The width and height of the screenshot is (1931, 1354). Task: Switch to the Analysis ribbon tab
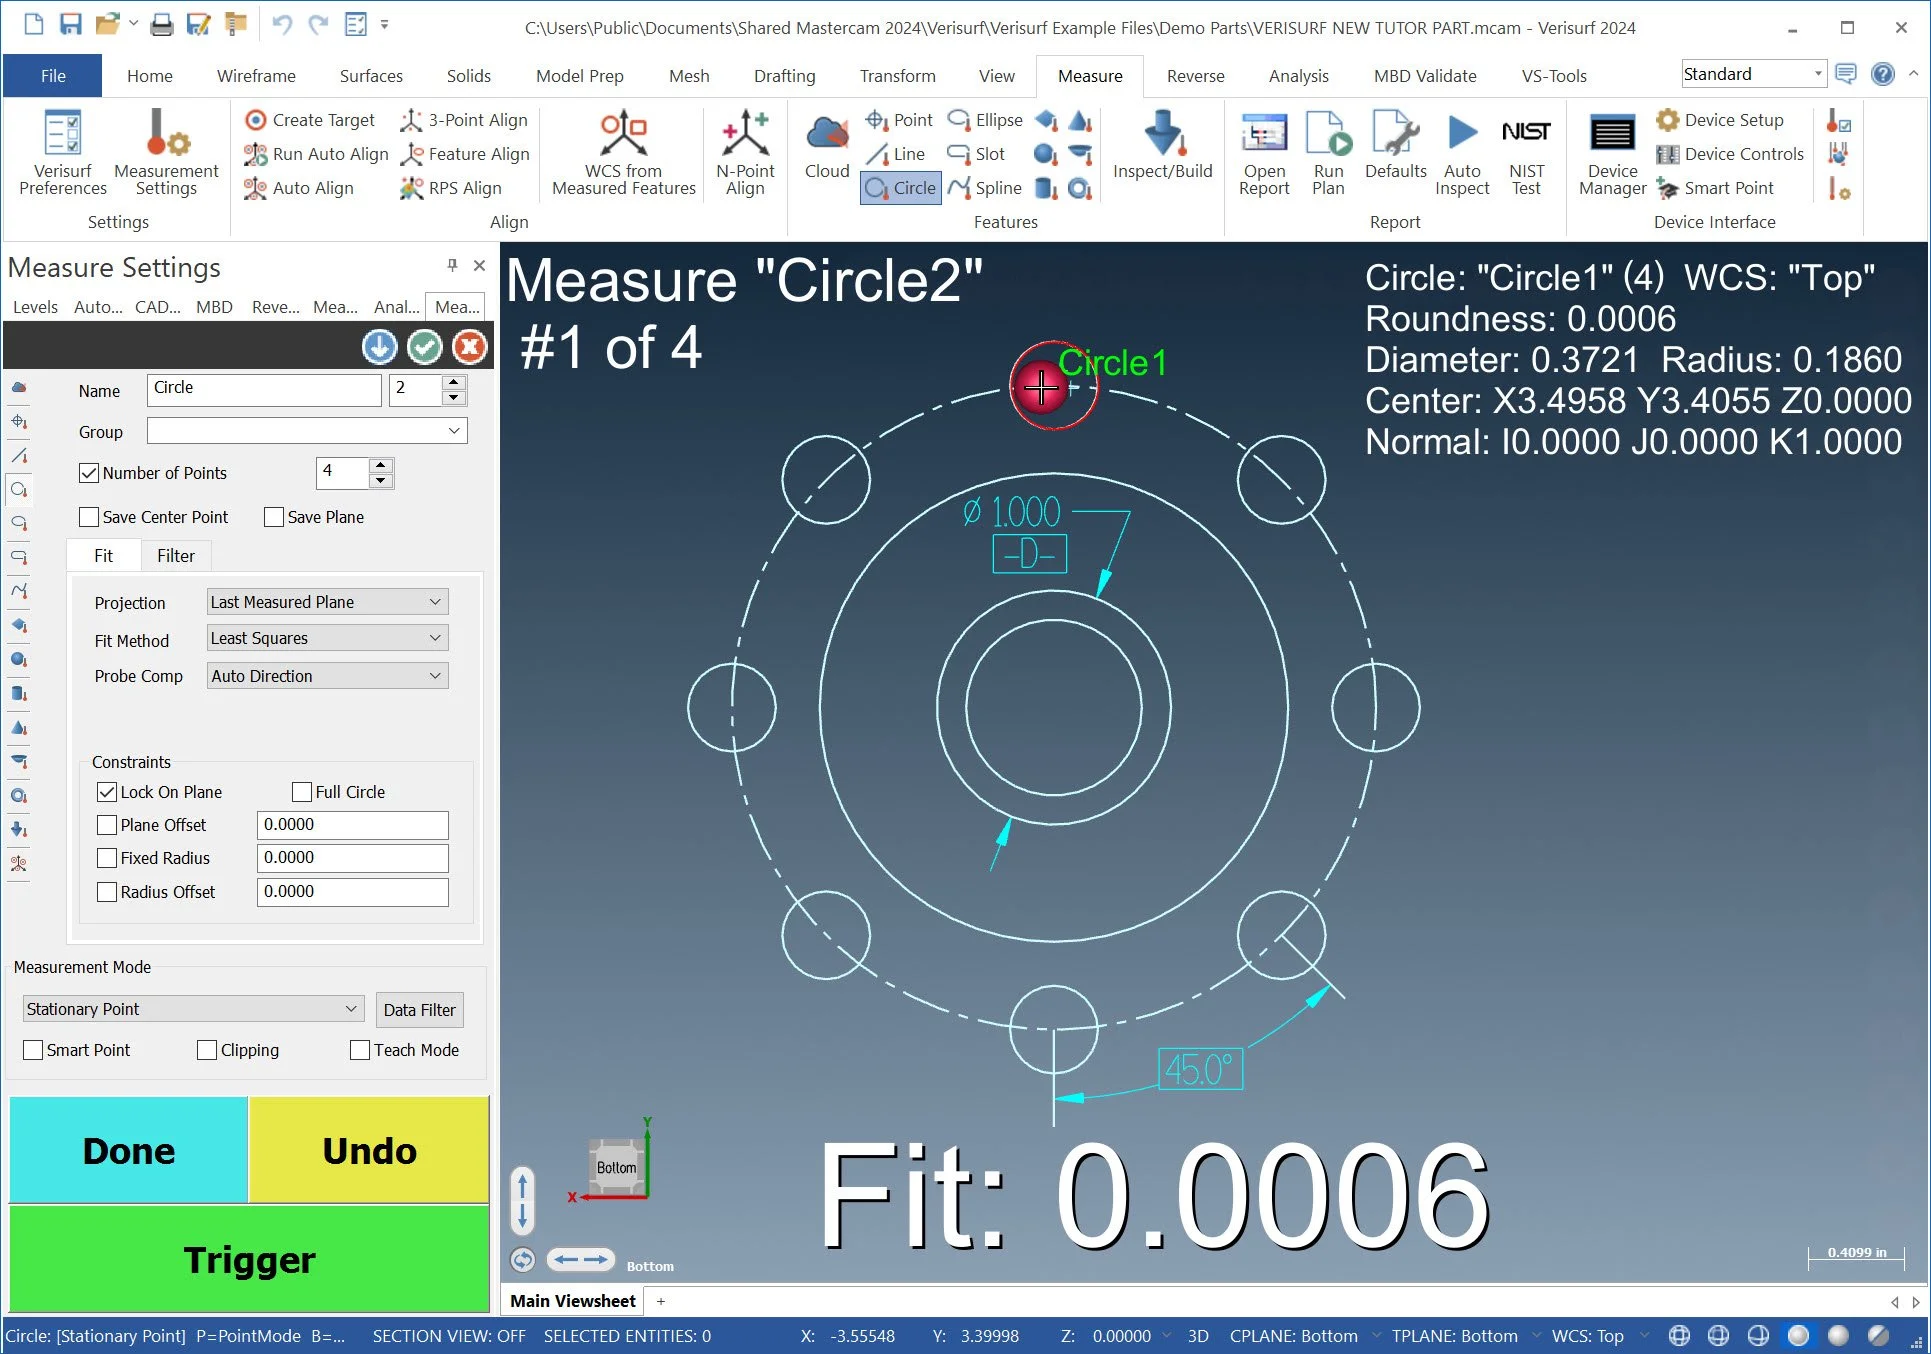tap(1298, 76)
